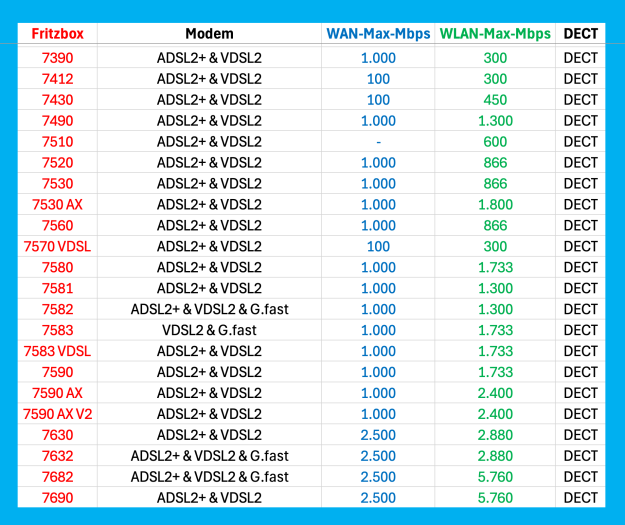Click the DECT cell in the 7390 row

[x=580, y=58]
